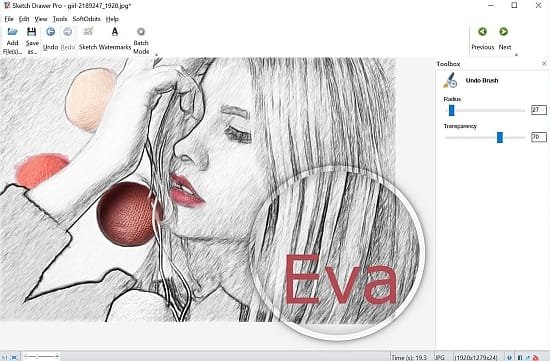The height and width of the screenshot is (361, 550).
Task: Close the Toolbox panel
Action: (544, 63)
